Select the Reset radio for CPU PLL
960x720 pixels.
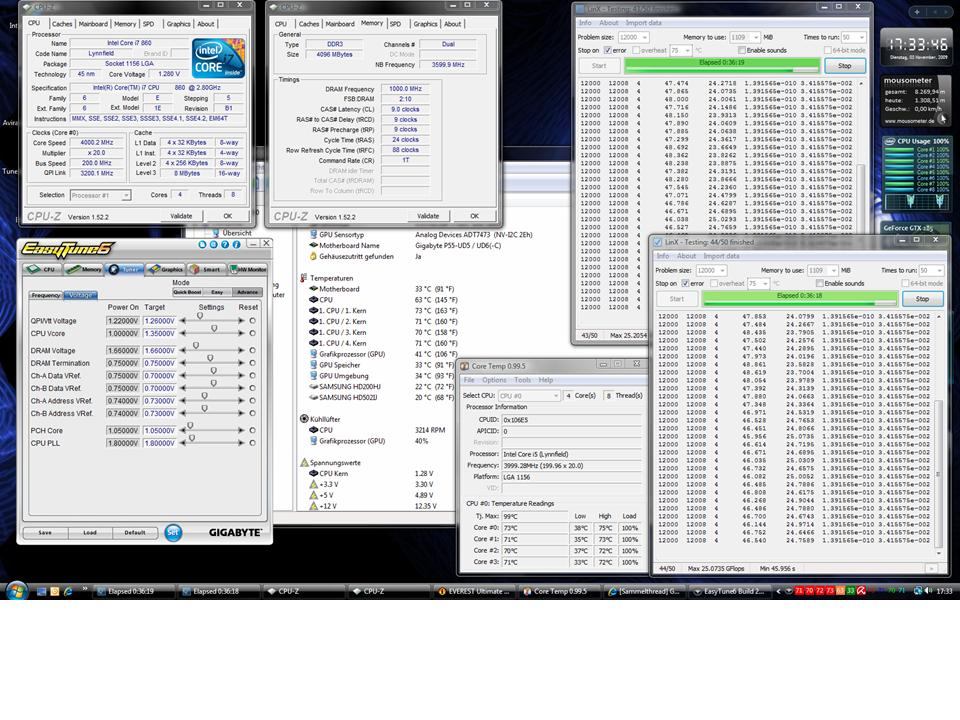point(252,443)
